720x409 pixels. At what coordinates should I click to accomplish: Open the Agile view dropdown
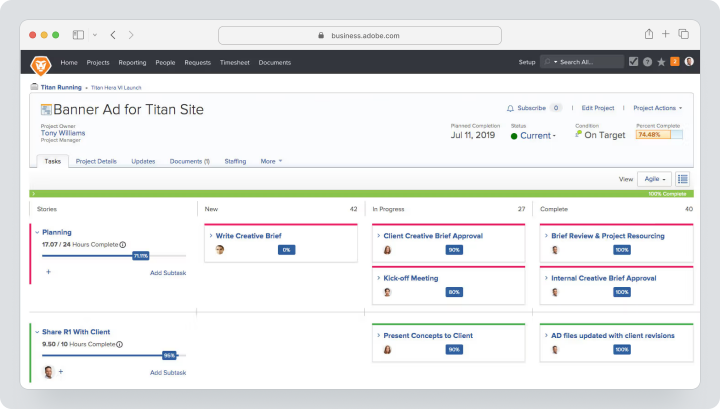click(x=654, y=179)
